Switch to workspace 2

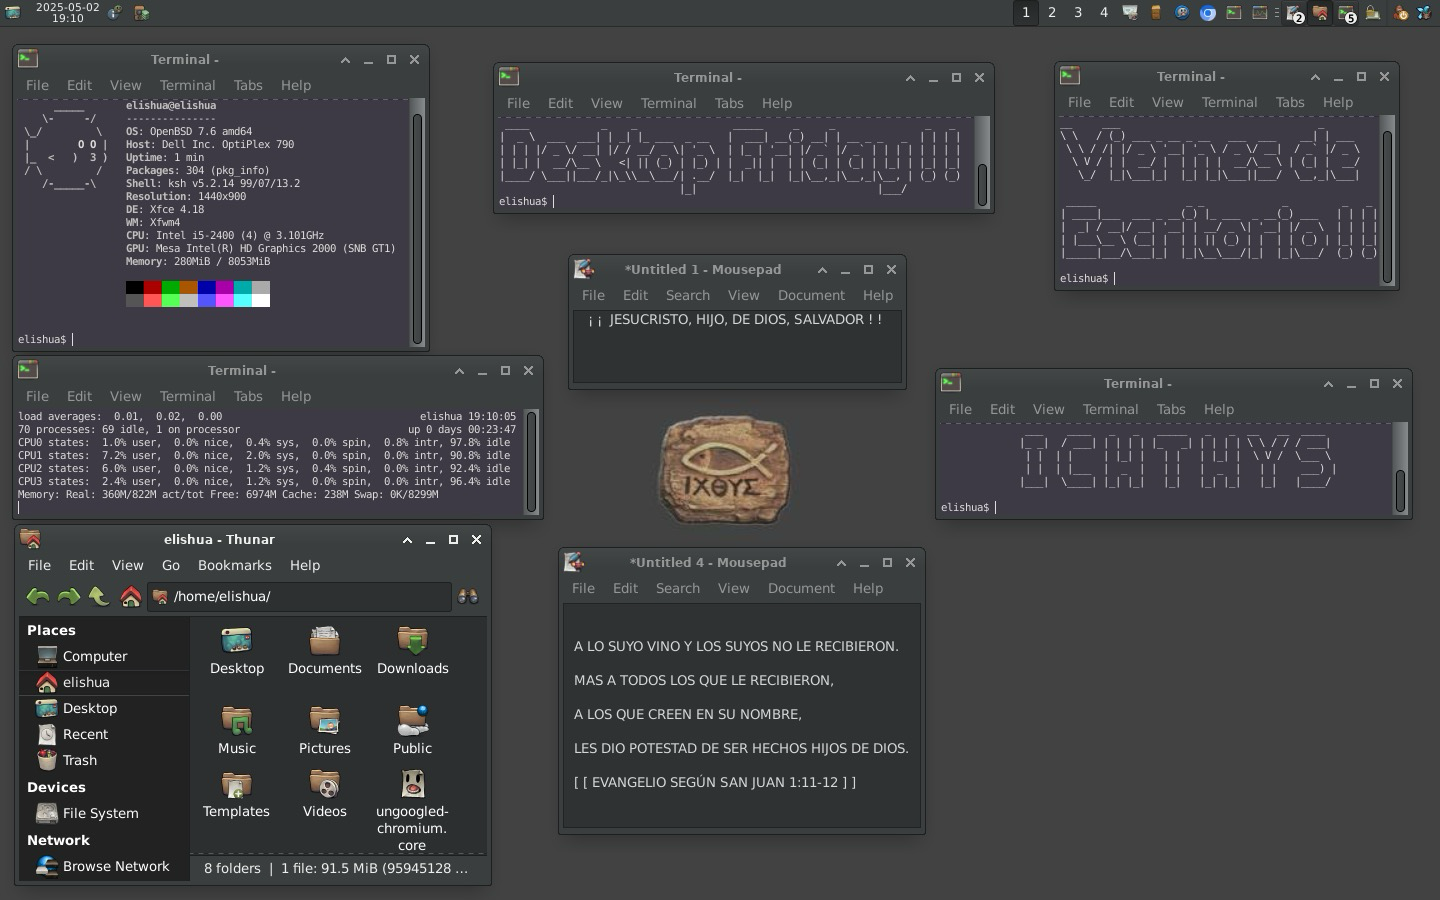tap(1052, 13)
